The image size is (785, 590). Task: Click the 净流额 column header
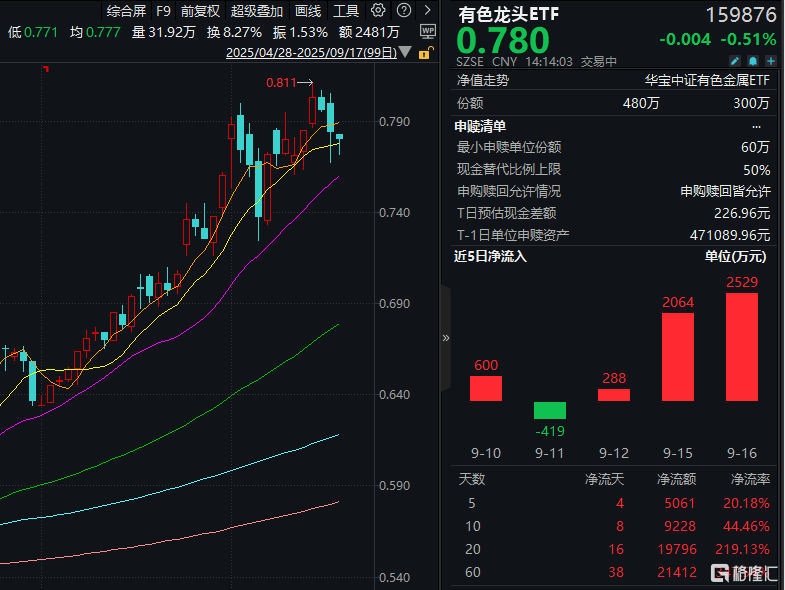676,479
